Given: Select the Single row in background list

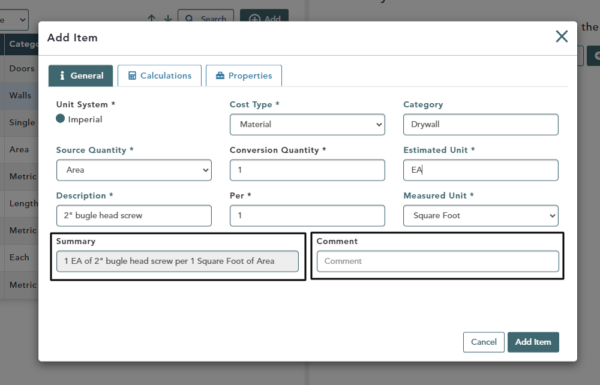Looking at the screenshot, I should [19, 123].
